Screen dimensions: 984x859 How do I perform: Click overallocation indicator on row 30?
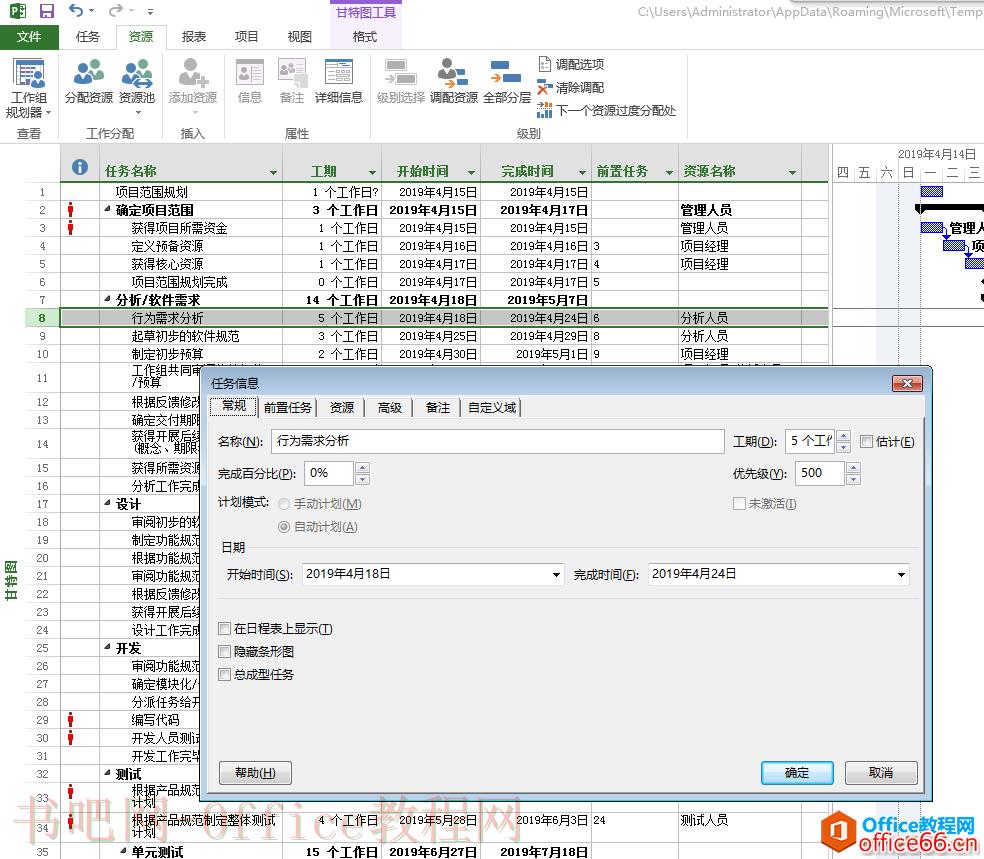coord(70,738)
